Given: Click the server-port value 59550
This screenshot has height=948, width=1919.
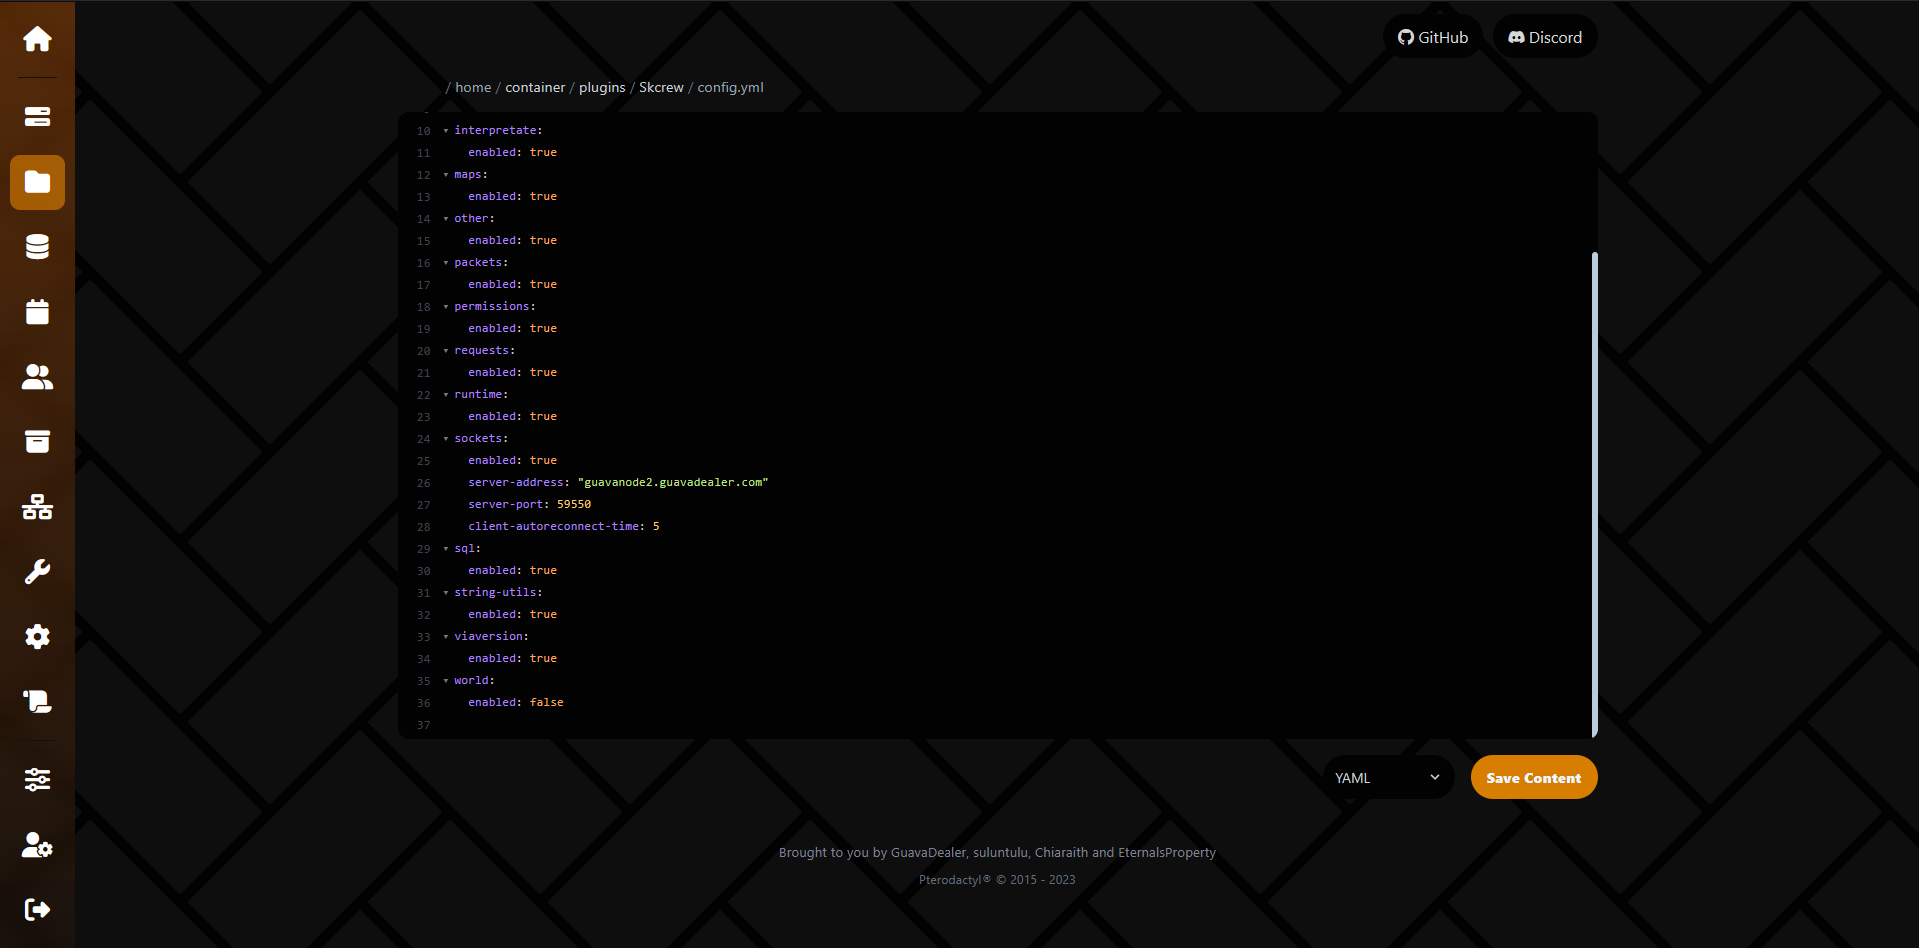Looking at the screenshot, I should [x=574, y=504].
